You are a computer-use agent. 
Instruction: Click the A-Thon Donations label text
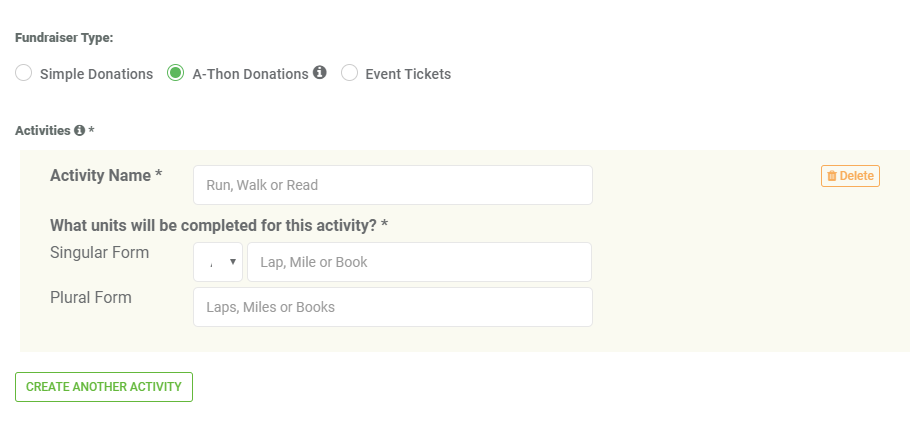coord(250,74)
